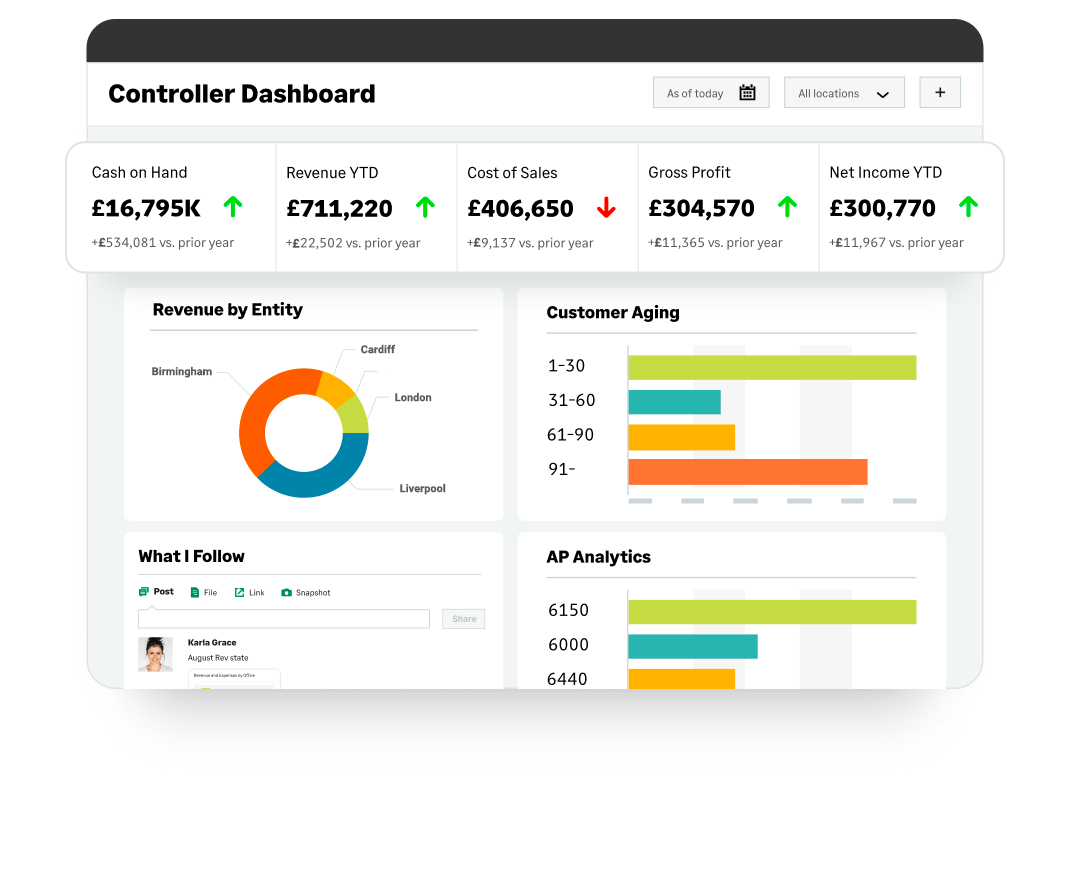Click the +£22,502 vs. prior year text
1070x880 pixels.
coord(353,243)
